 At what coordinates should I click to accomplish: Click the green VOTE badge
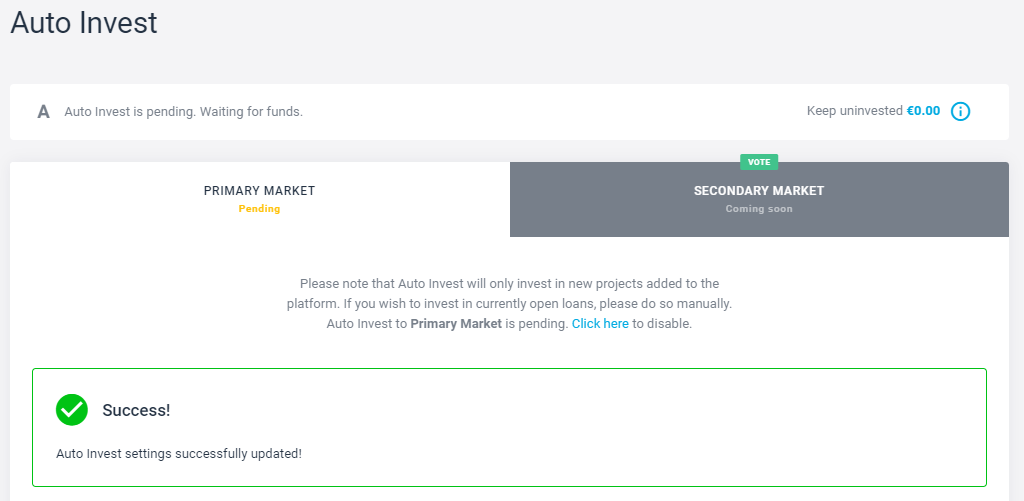[x=759, y=162]
